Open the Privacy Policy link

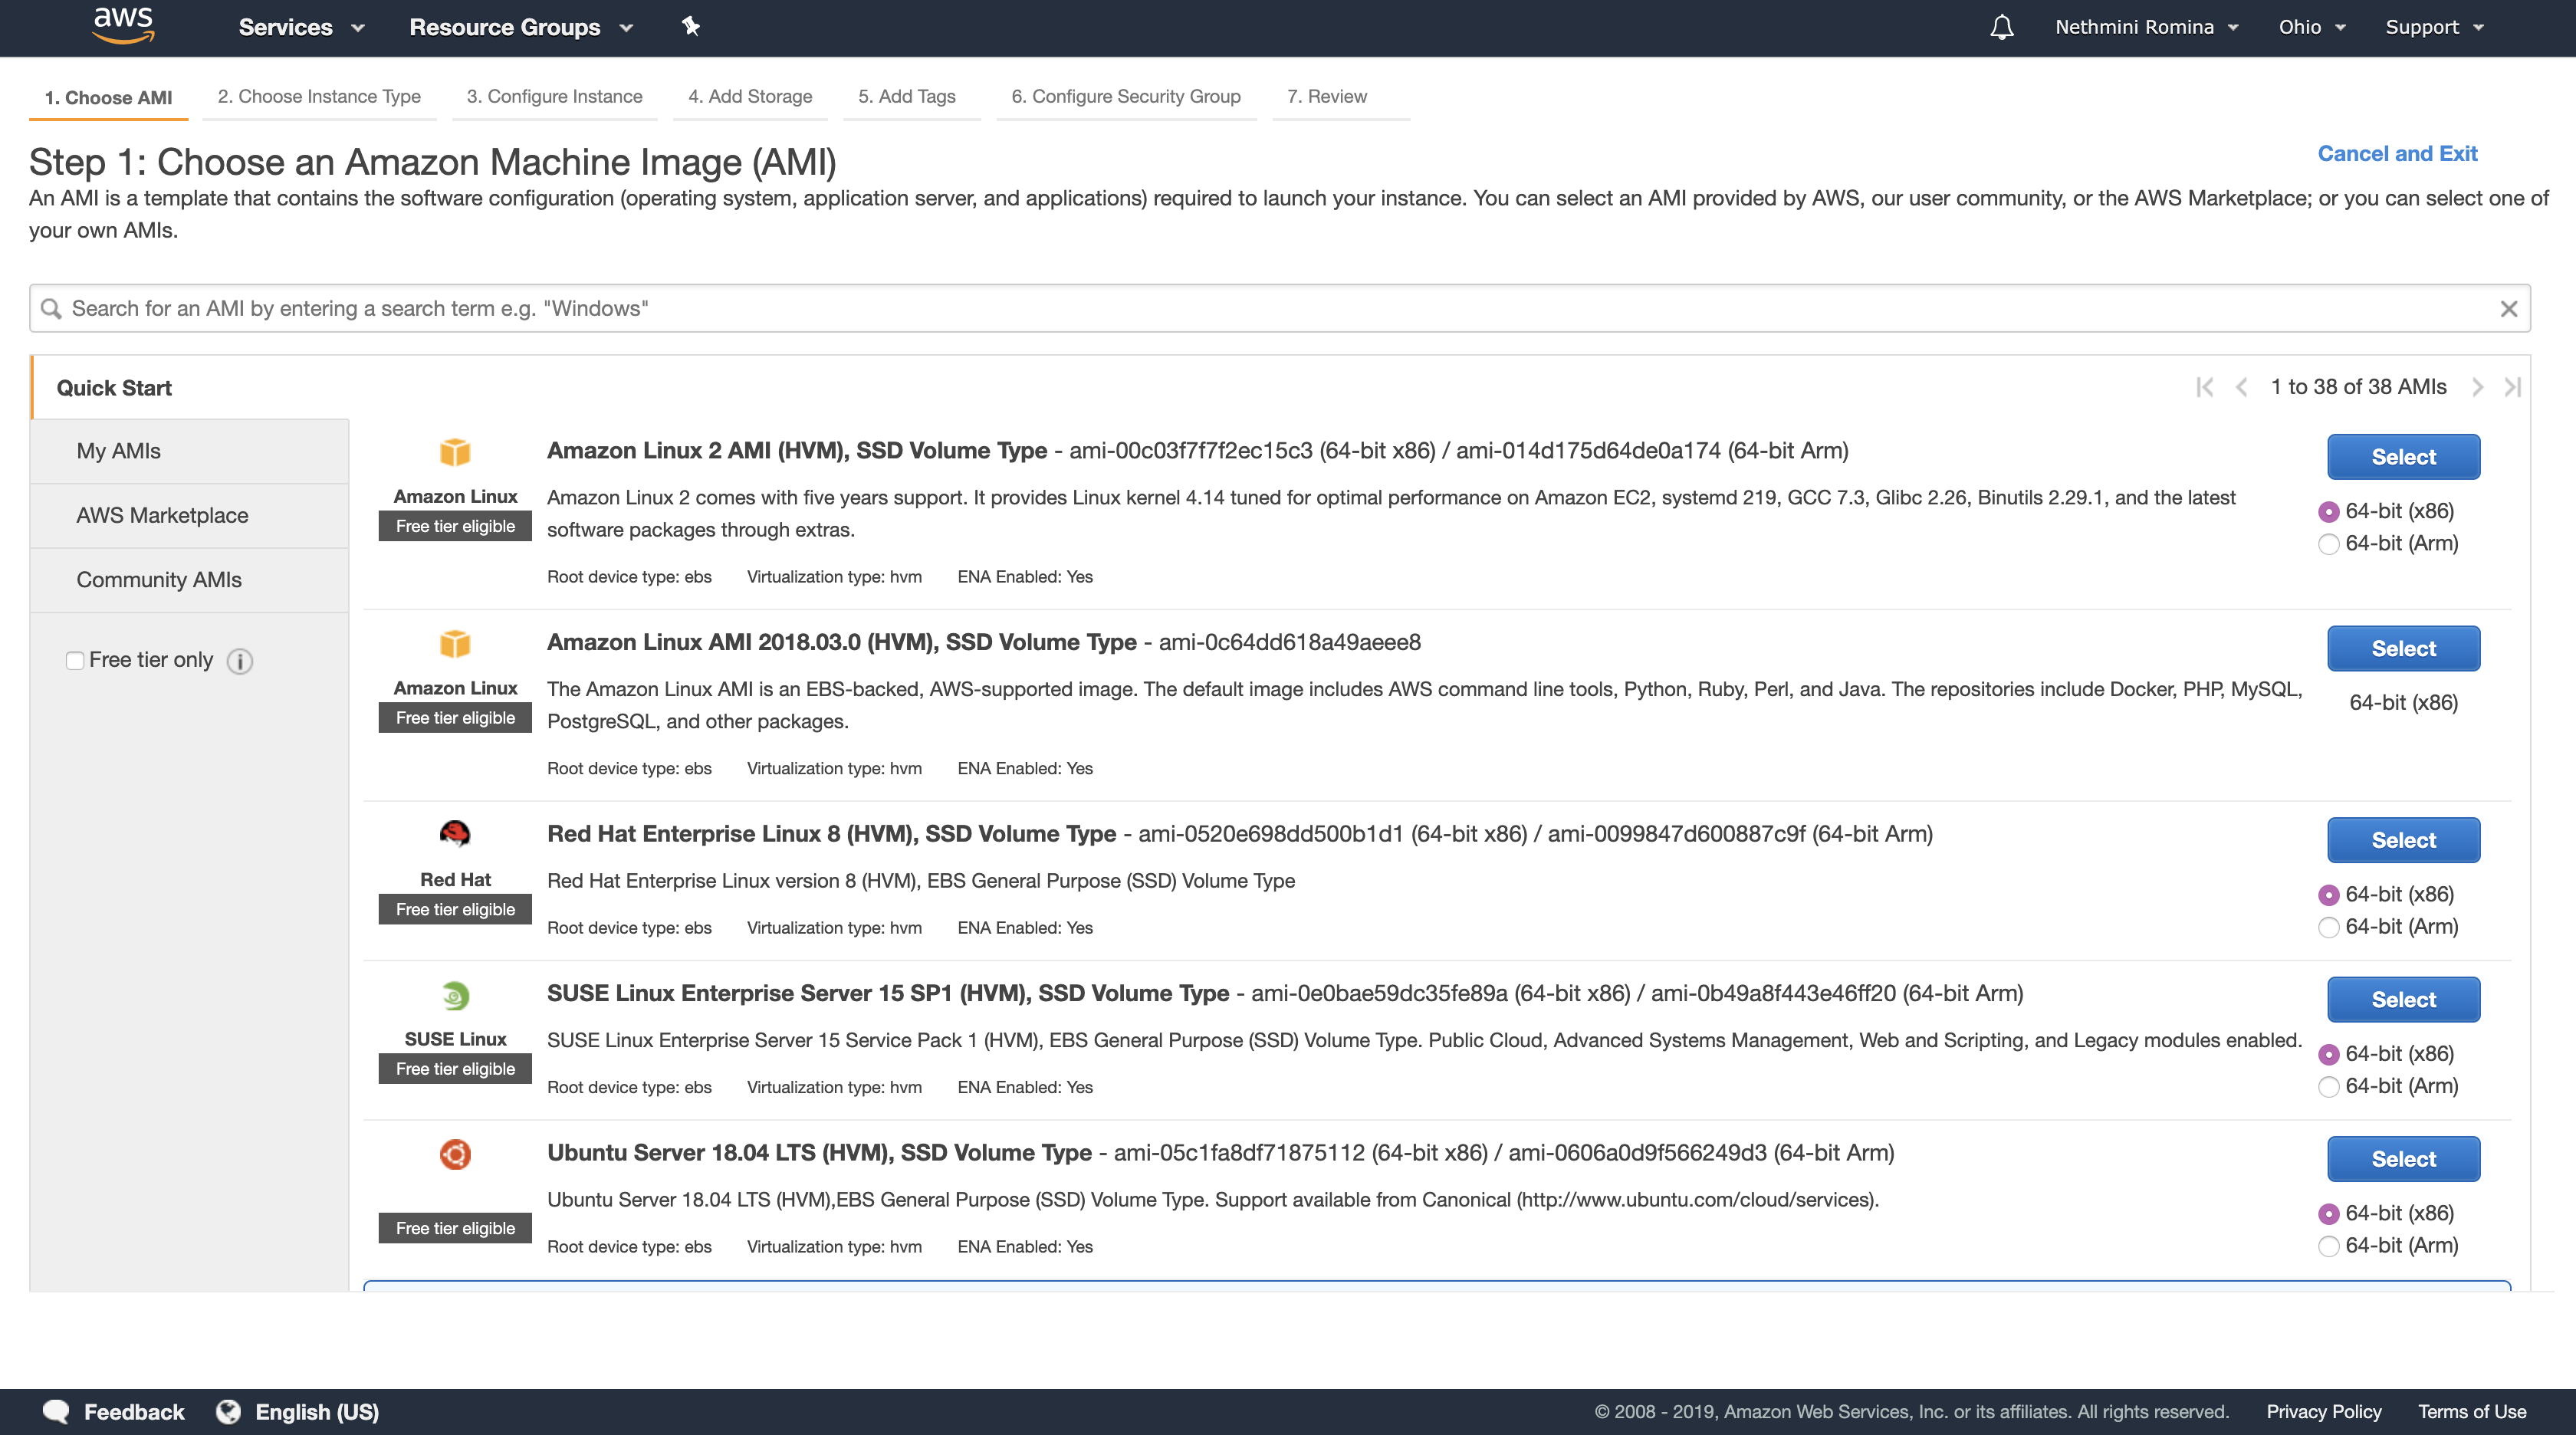(x=2323, y=1412)
